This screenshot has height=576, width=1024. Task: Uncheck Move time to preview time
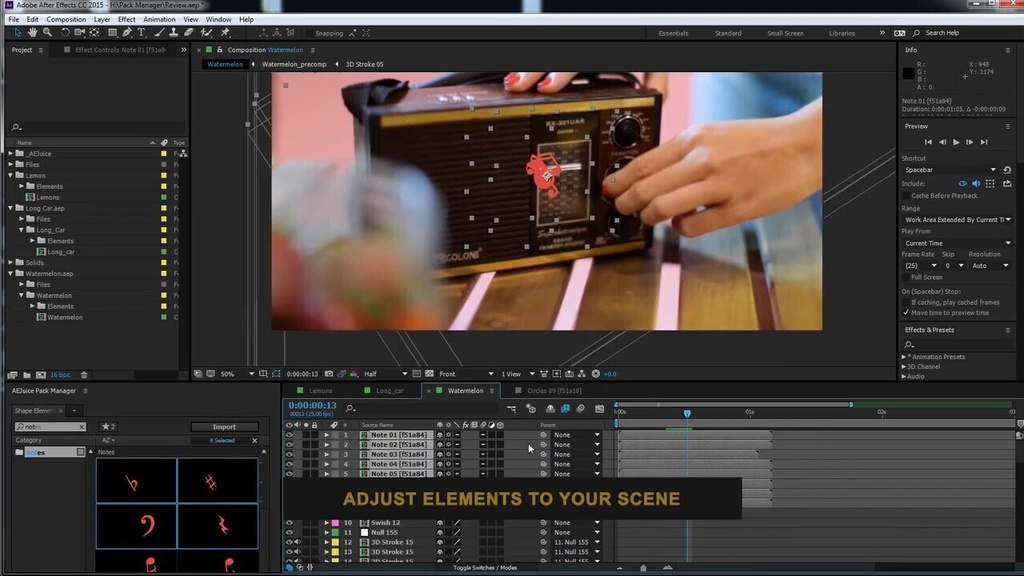[906, 313]
